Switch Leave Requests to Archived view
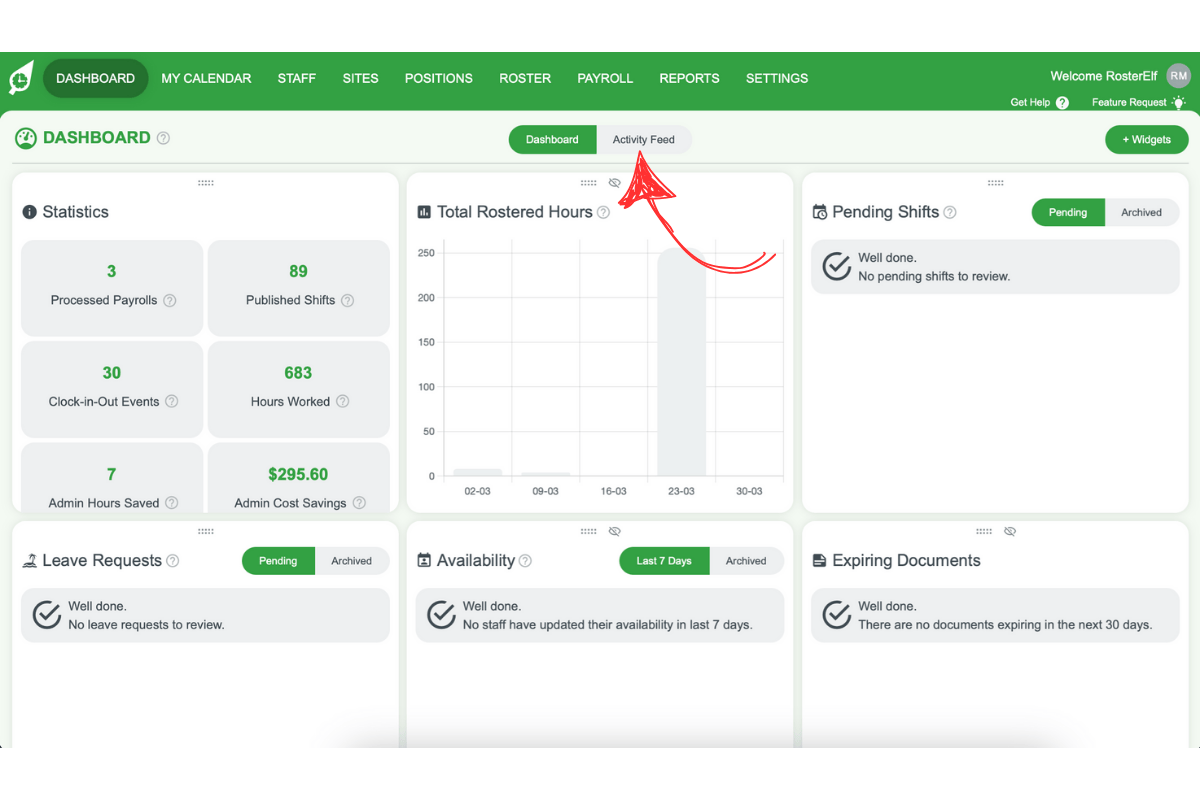1200x800 pixels. [352, 561]
